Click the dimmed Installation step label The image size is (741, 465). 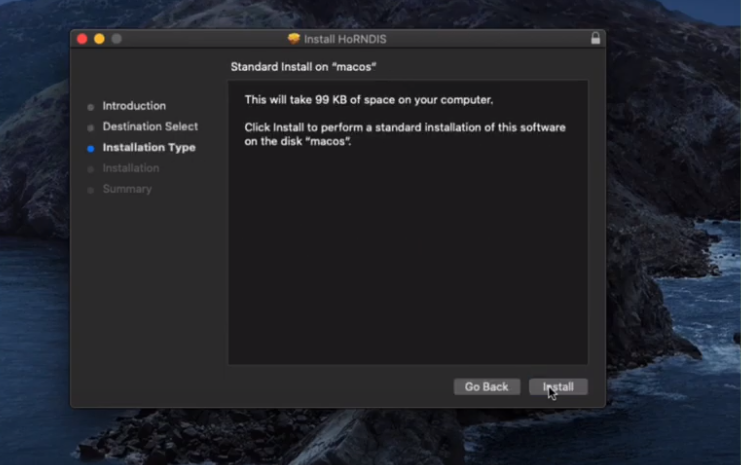[x=130, y=169]
